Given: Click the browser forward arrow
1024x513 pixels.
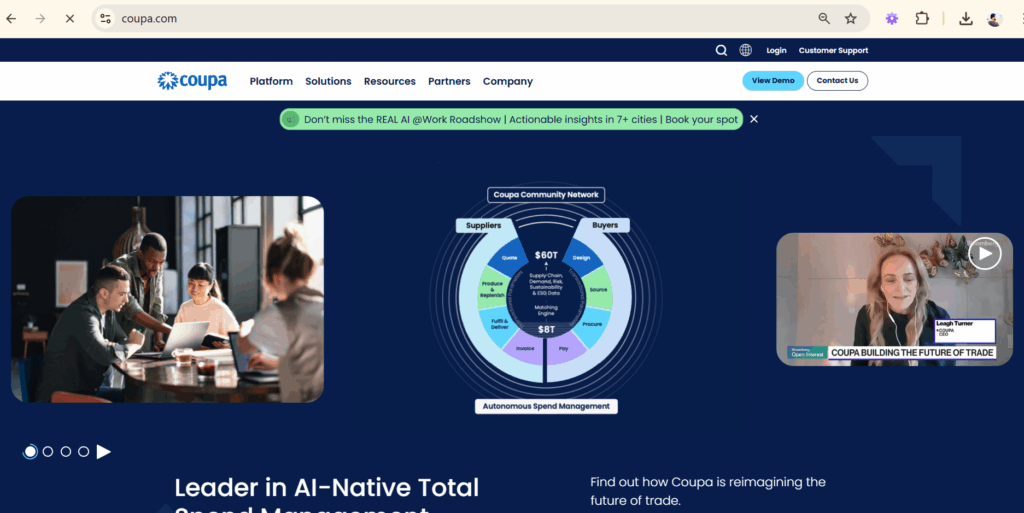Looking at the screenshot, I should (40, 19).
